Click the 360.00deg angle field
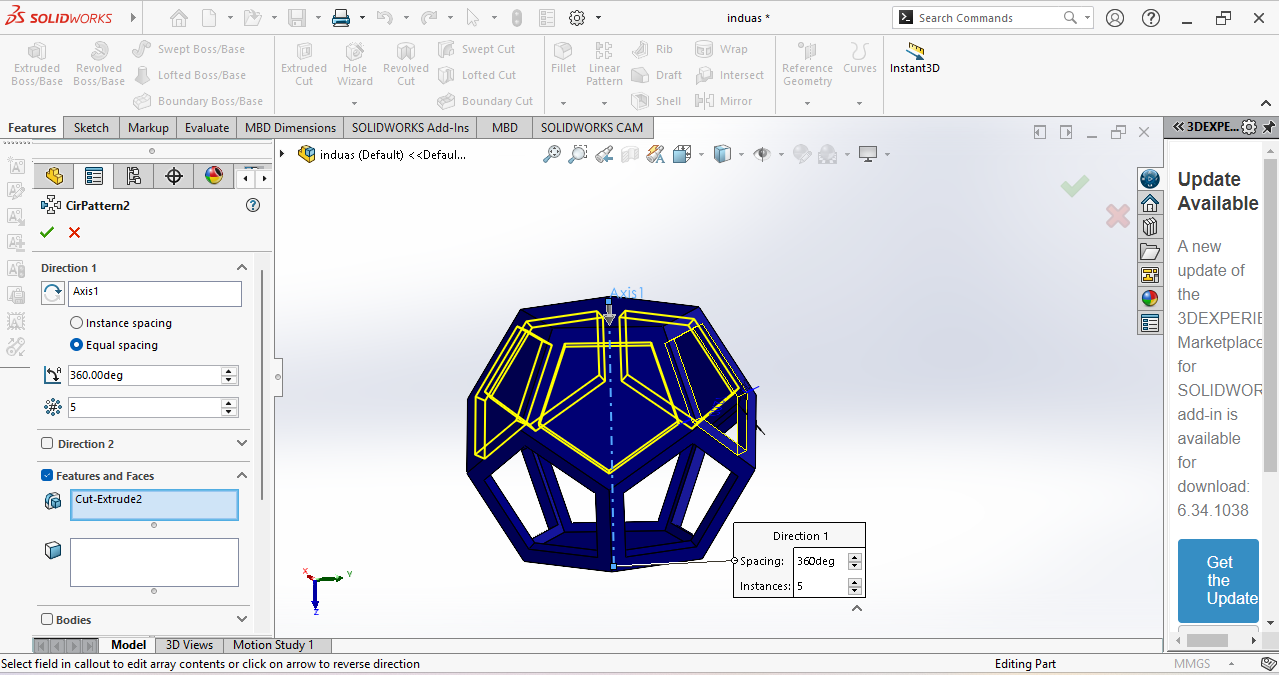Screen dimensions: 1279x675 tap(145, 375)
